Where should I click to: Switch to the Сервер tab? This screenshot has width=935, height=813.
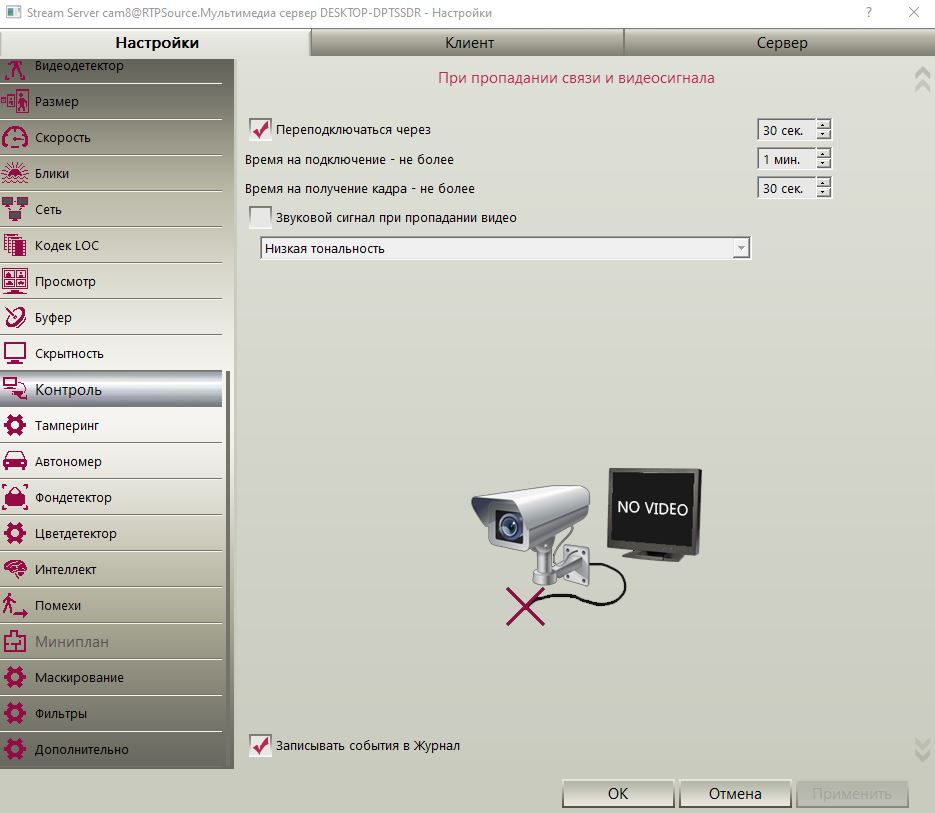tap(781, 43)
